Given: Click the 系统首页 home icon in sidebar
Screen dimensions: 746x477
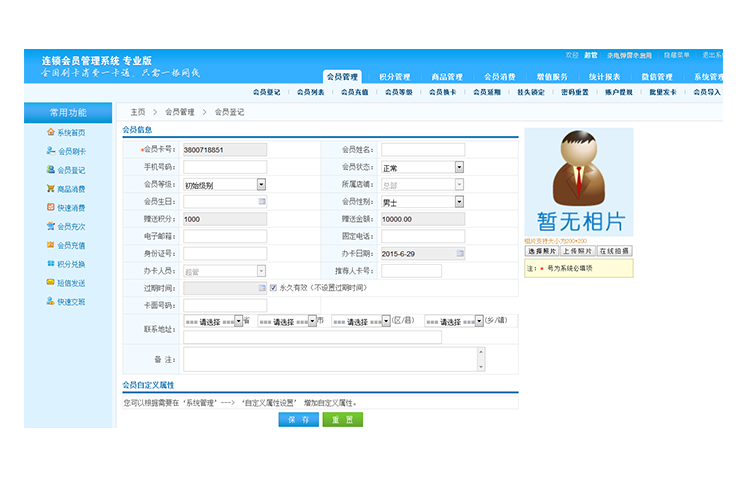Looking at the screenshot, I should tap(51, 132).
